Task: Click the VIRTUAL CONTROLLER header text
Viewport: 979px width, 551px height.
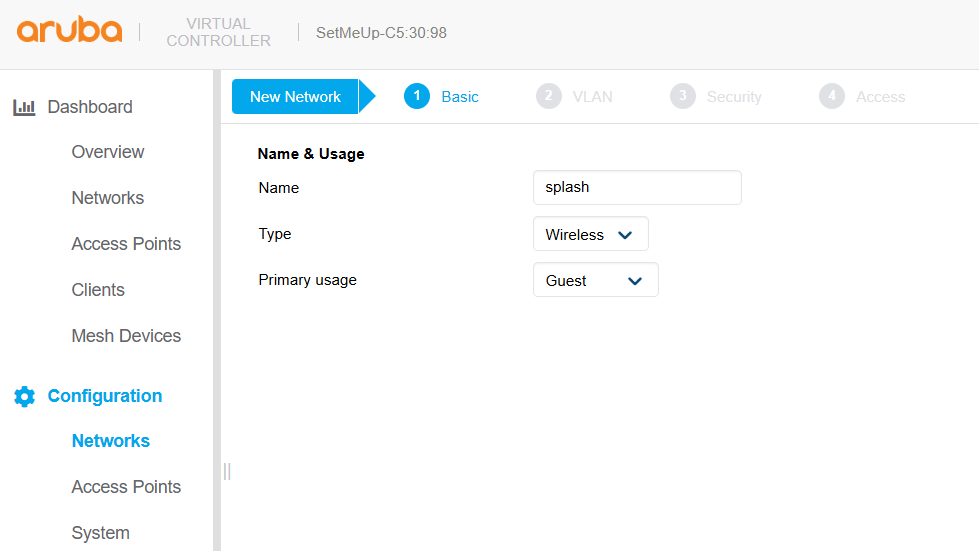Action: pos(219,32)
